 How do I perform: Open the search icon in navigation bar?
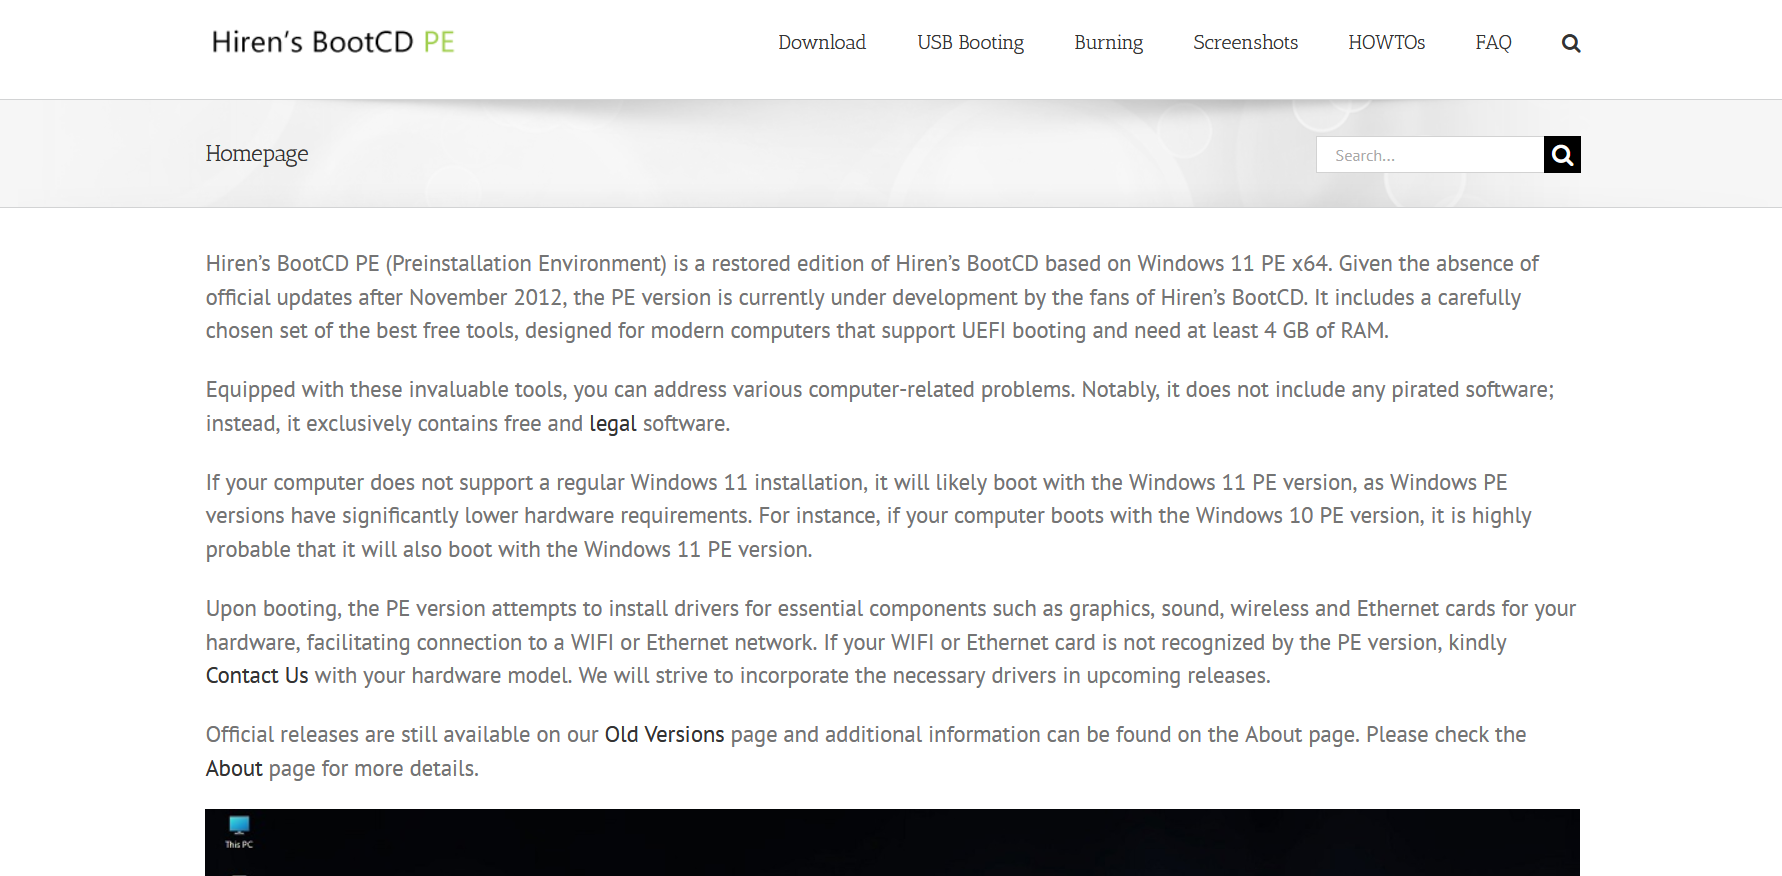[x=1571, y=43]
